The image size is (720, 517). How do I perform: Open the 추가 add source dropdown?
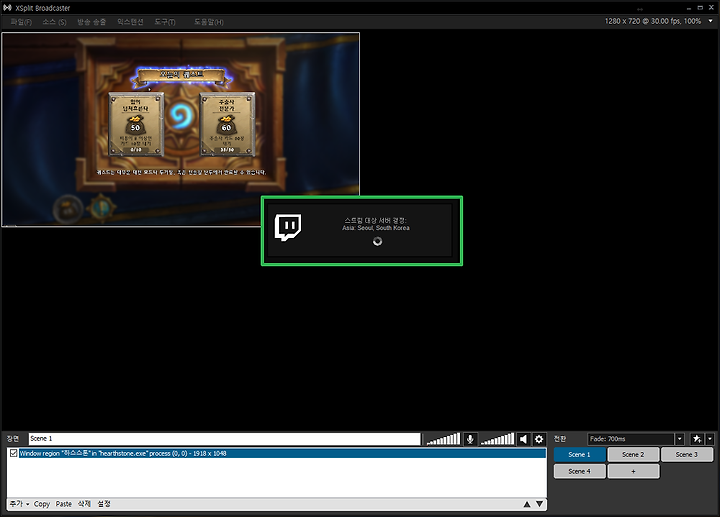click(x=19, y=504)
